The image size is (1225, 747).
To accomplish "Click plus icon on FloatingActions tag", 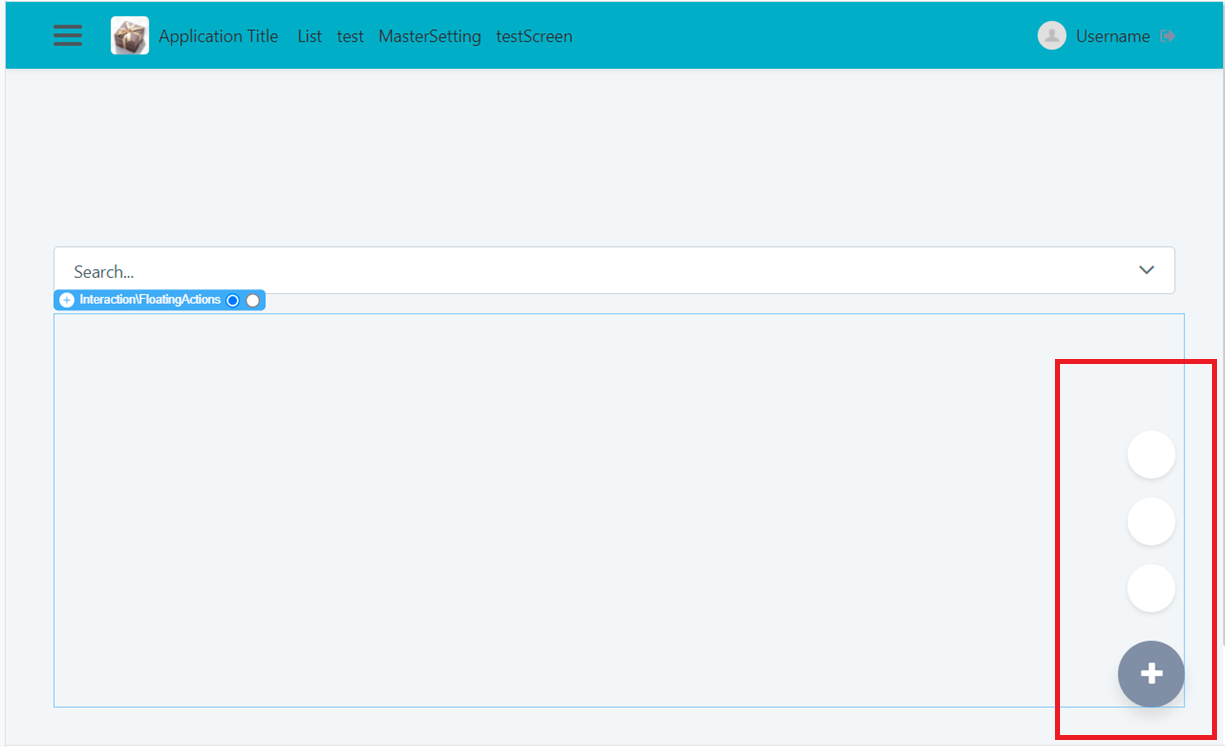I will click(x=67, y=300).
